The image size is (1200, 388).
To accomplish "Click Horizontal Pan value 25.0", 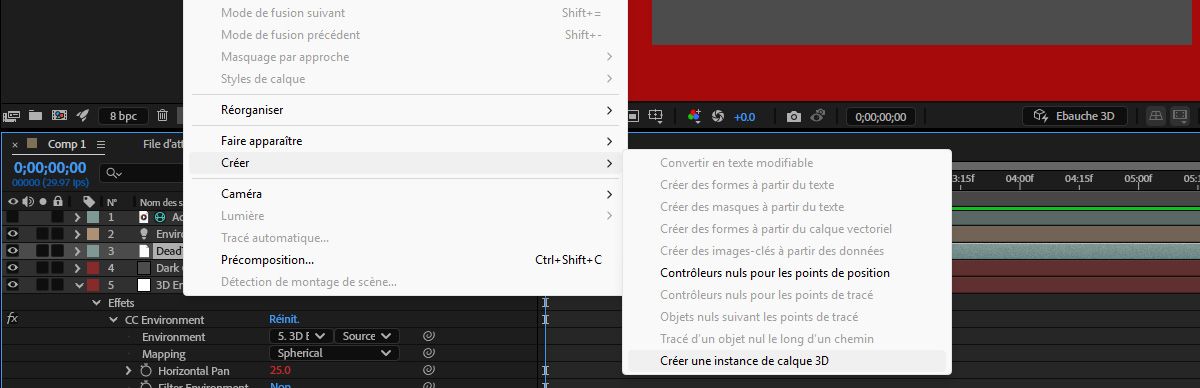I will tap(280, 370).
